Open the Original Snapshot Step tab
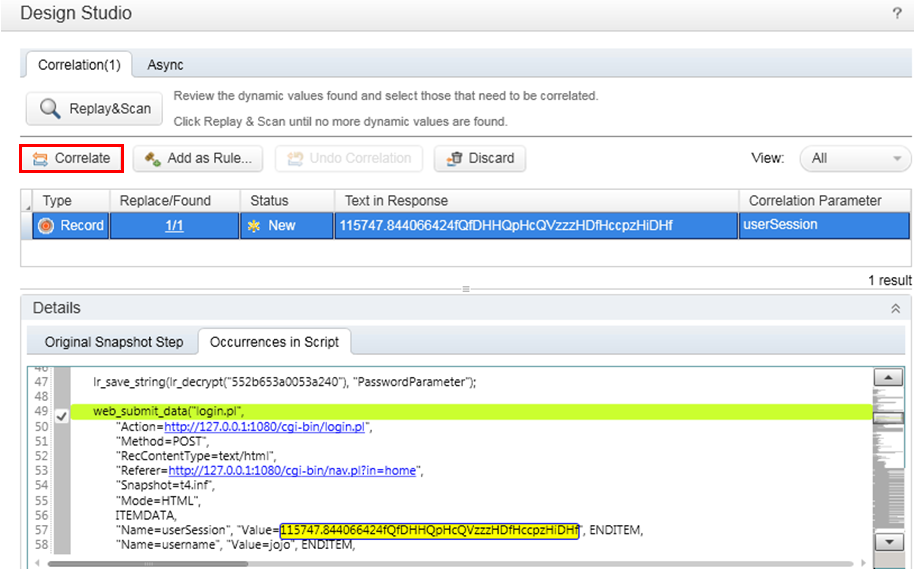This screenshot has height=573, width=914. coord(114,342)
